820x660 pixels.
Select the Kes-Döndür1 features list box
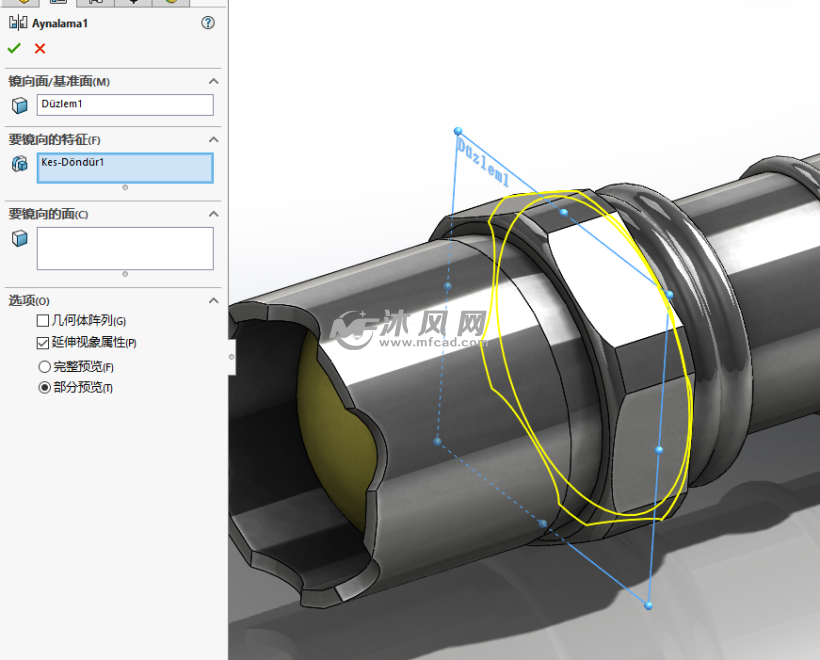(125, 168)
